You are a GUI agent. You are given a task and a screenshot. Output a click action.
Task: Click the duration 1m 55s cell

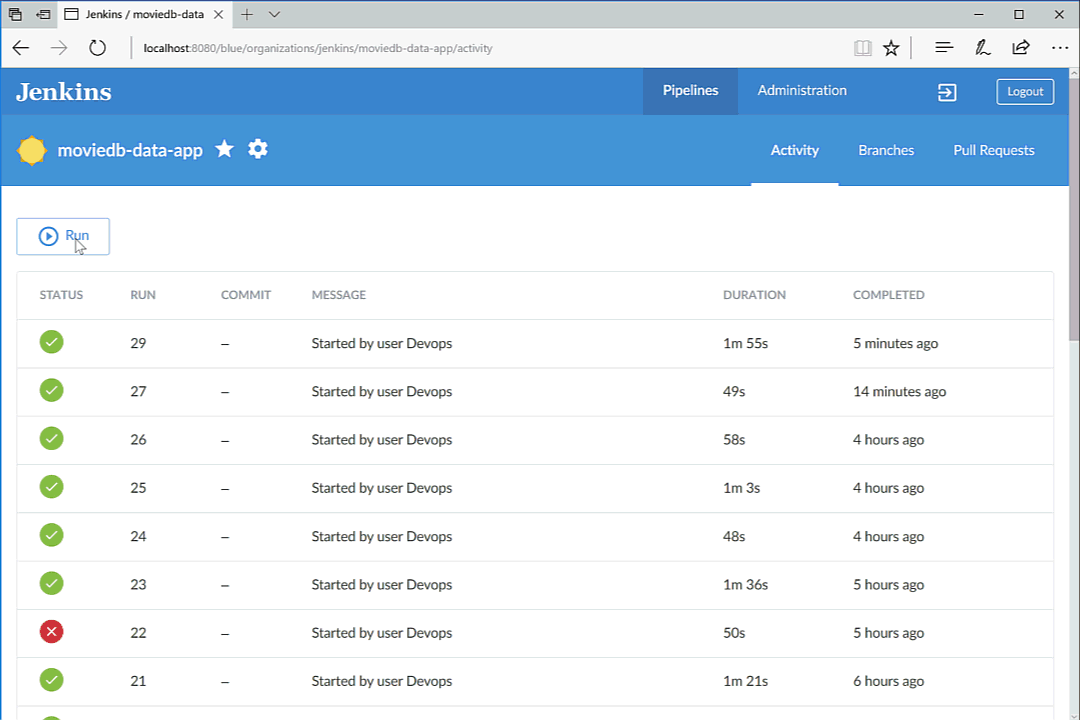pyautogui.click(x=745, y=343)
